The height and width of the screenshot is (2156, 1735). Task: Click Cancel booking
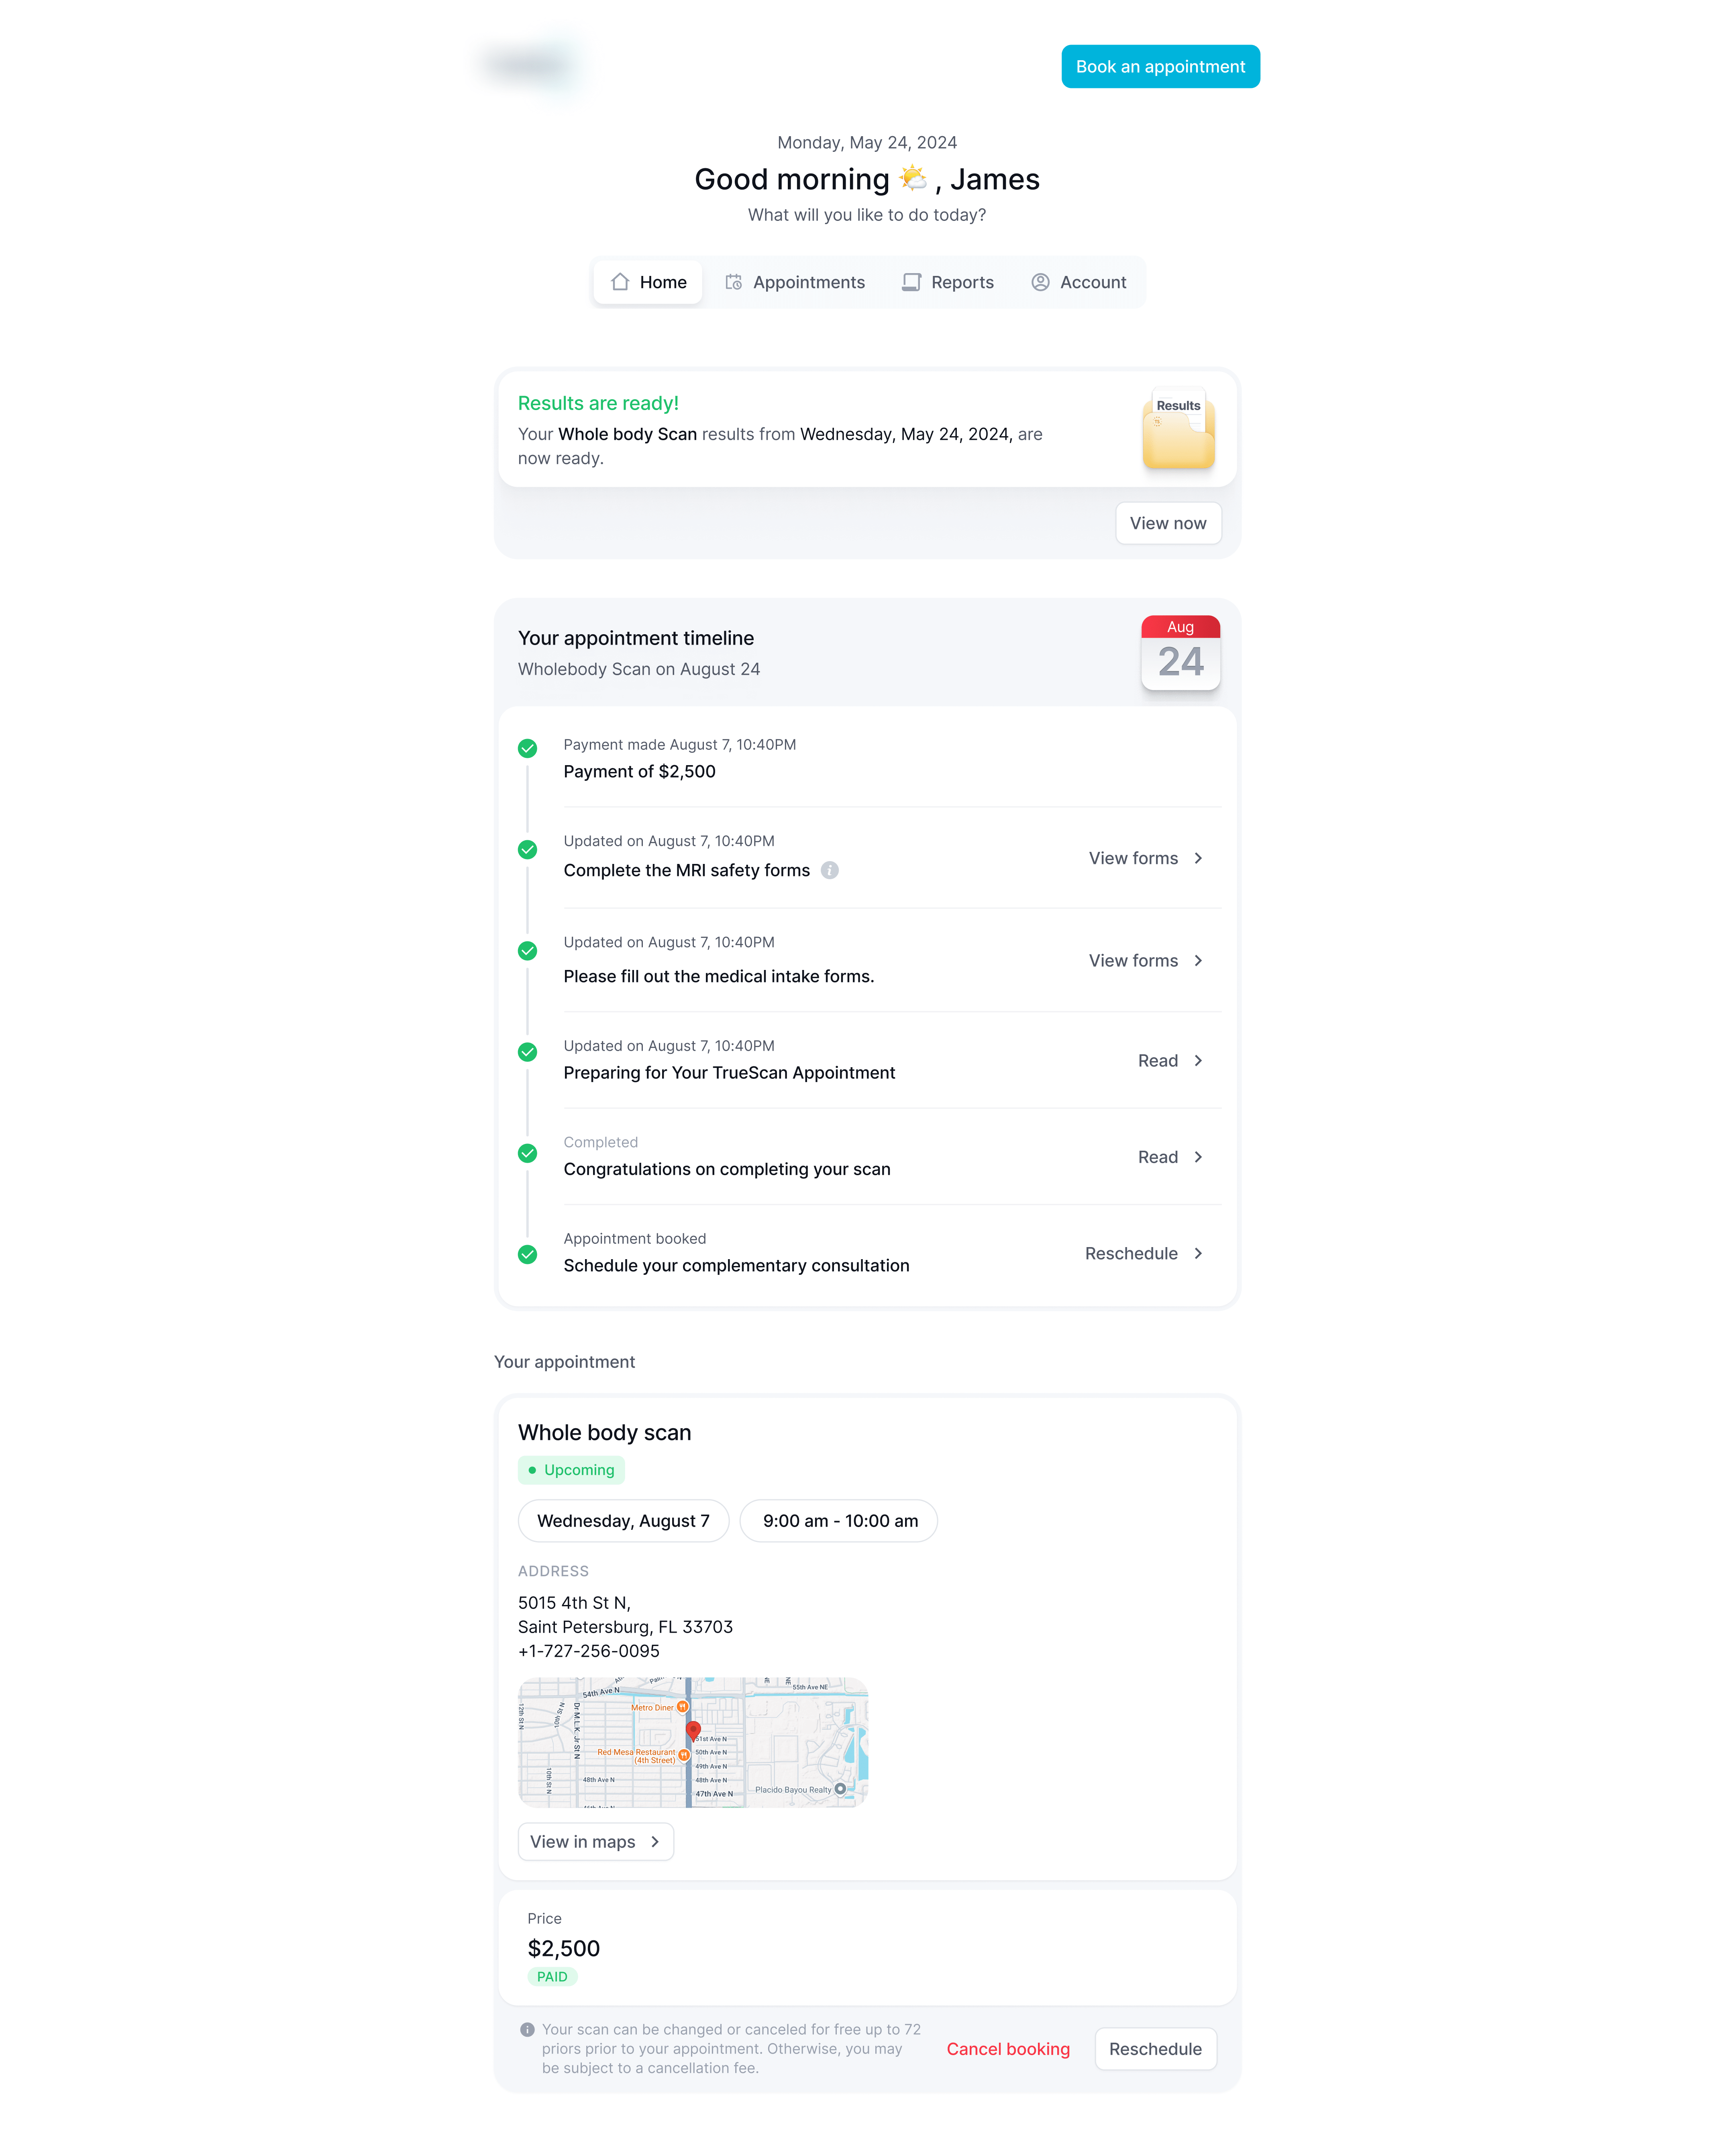tap(1008, 2049)
